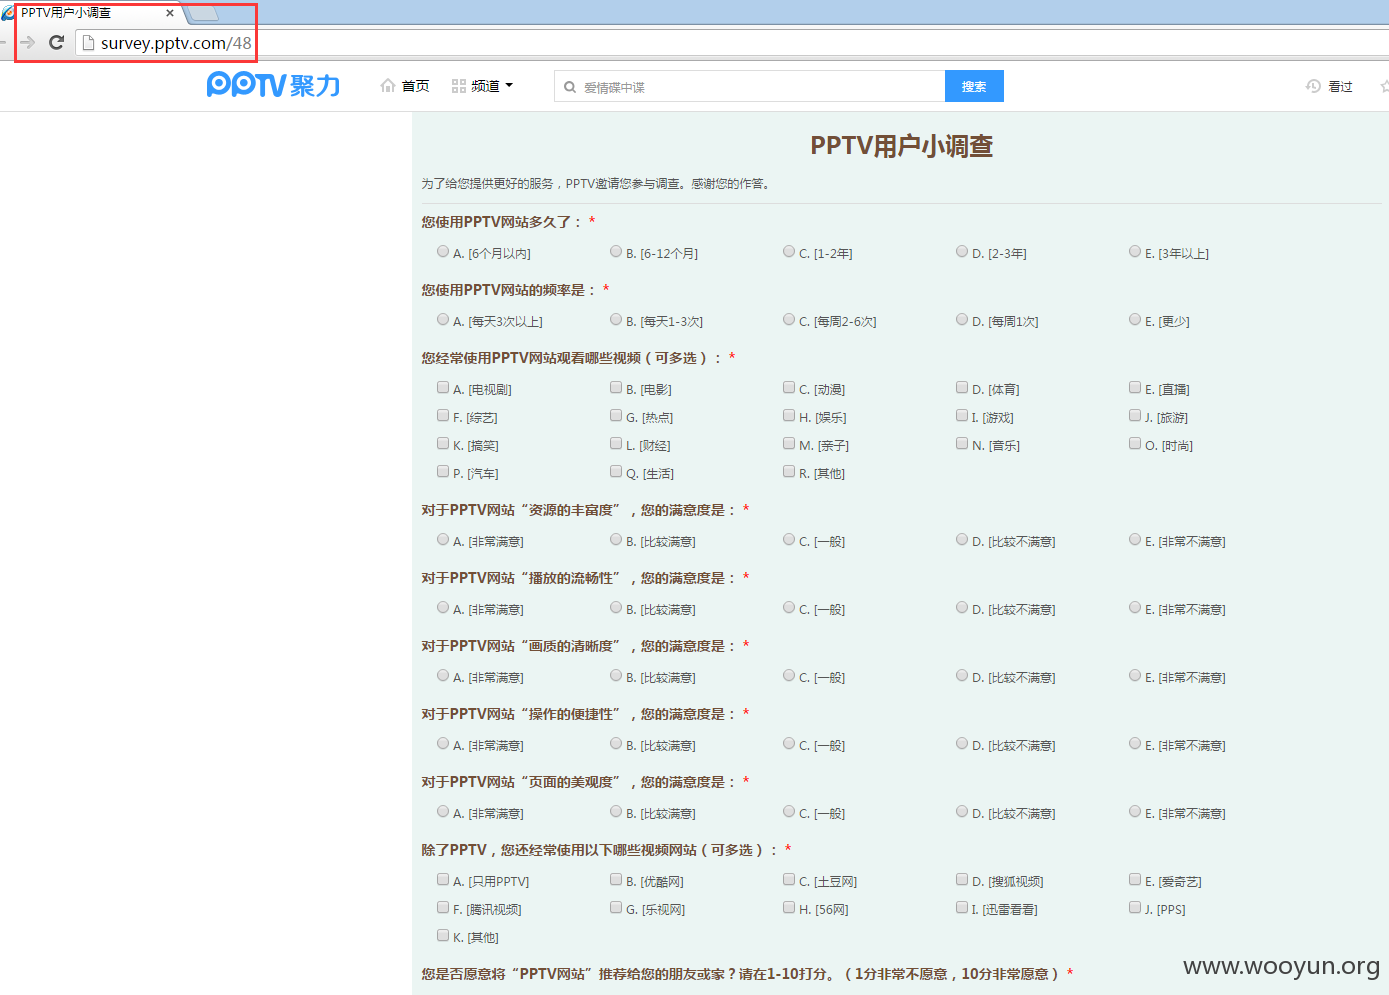Check the A. [只用PPTV] option
Image resolution: width=1389 pixels, height=995 pixels.
click(443, 880)
